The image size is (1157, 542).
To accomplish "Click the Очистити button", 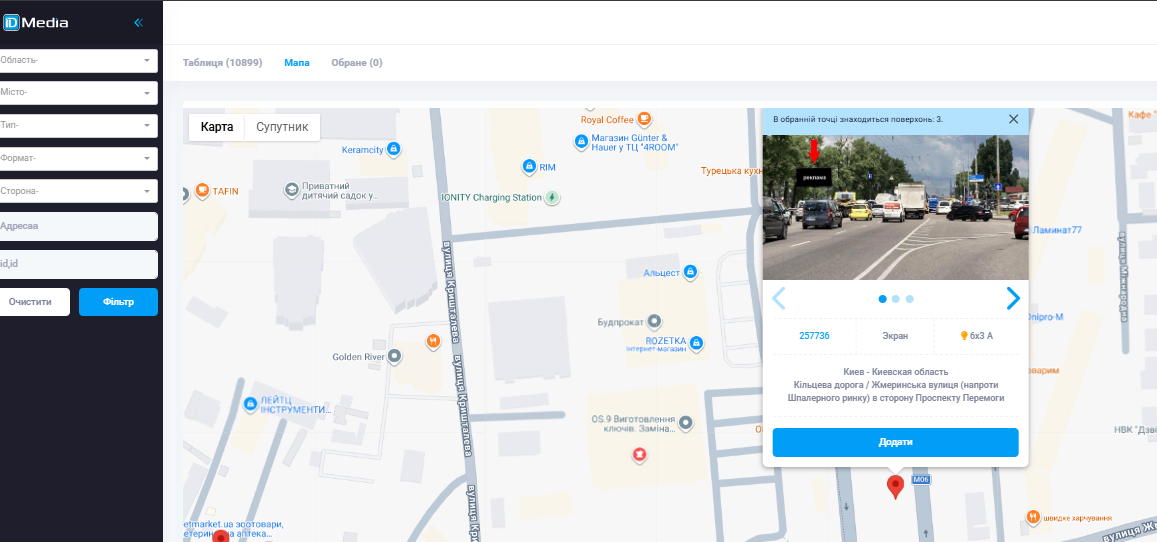I will [34, 302].
